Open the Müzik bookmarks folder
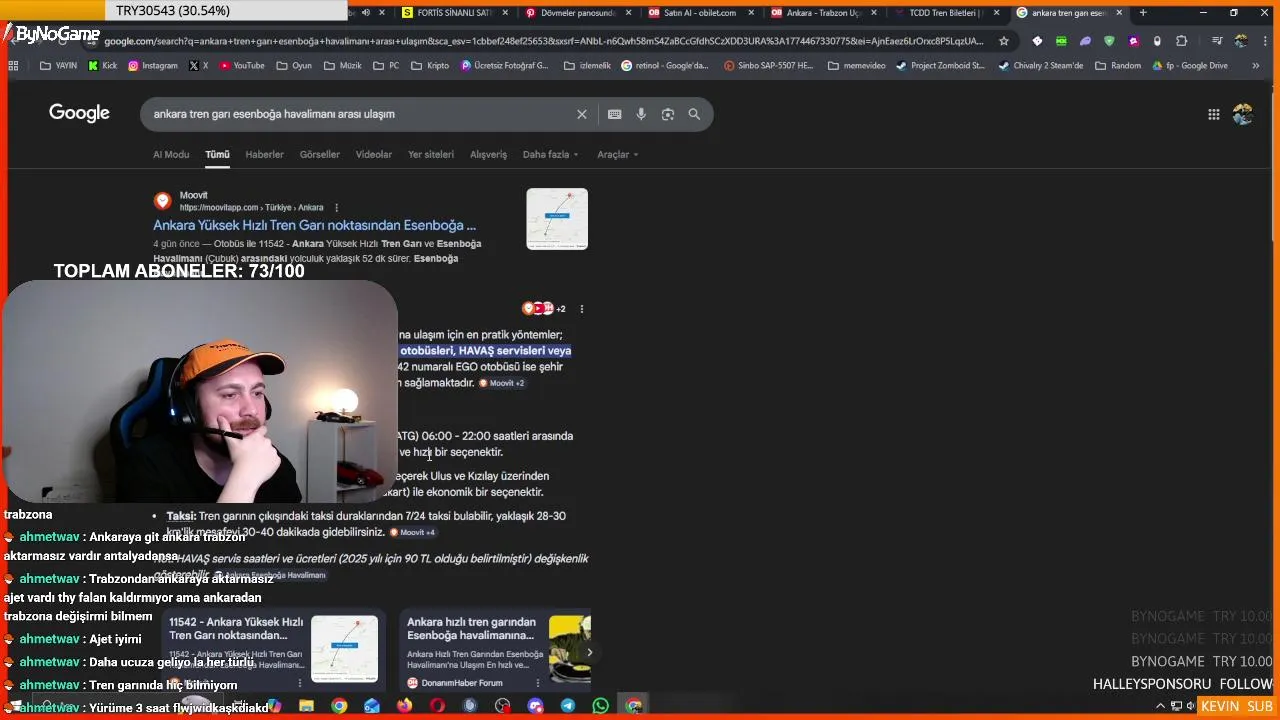The width and height of the screenshot is (1280, 720). 342,65
